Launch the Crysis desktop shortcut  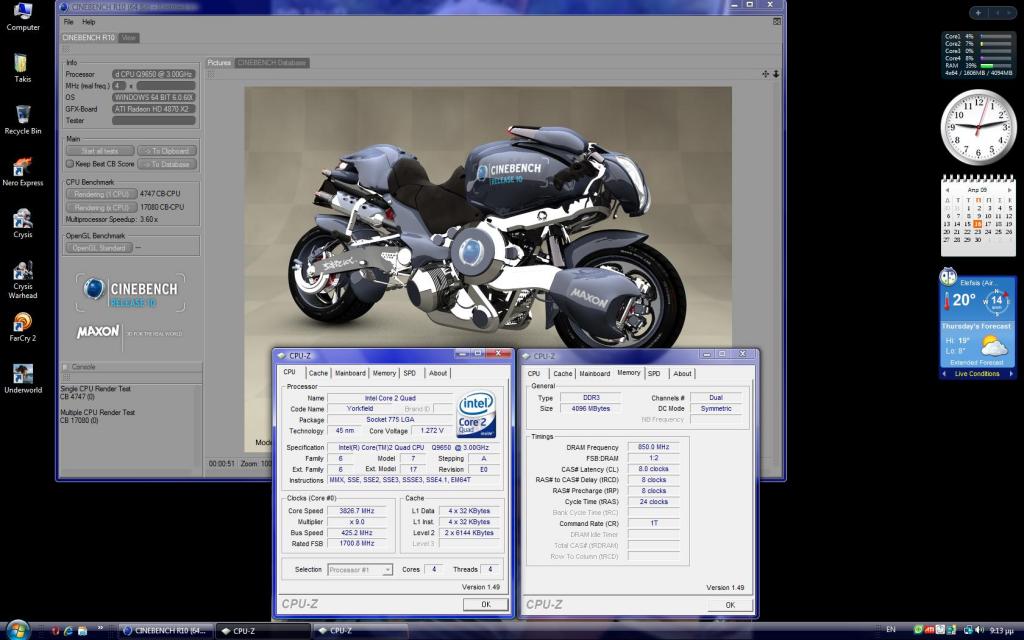(23, 223)
